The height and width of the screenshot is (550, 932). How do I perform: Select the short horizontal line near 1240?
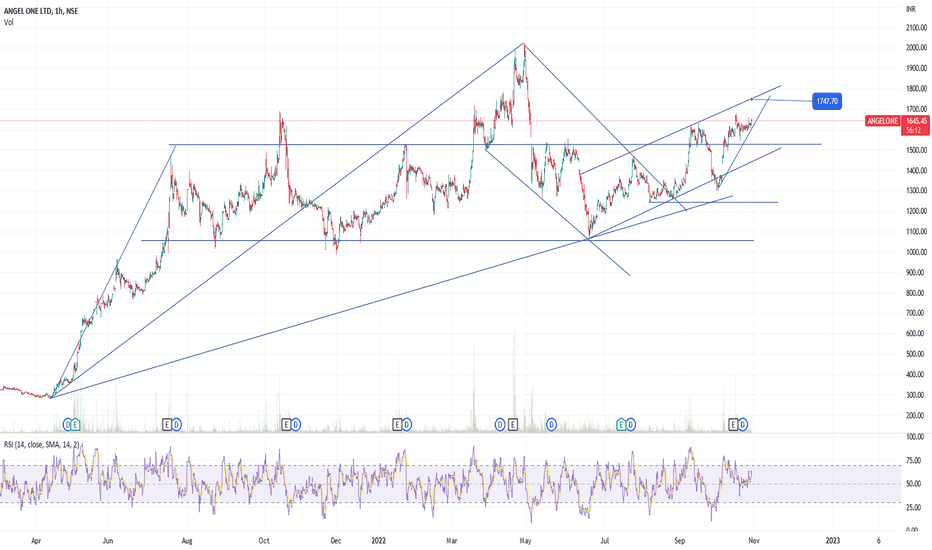point(713,202)
